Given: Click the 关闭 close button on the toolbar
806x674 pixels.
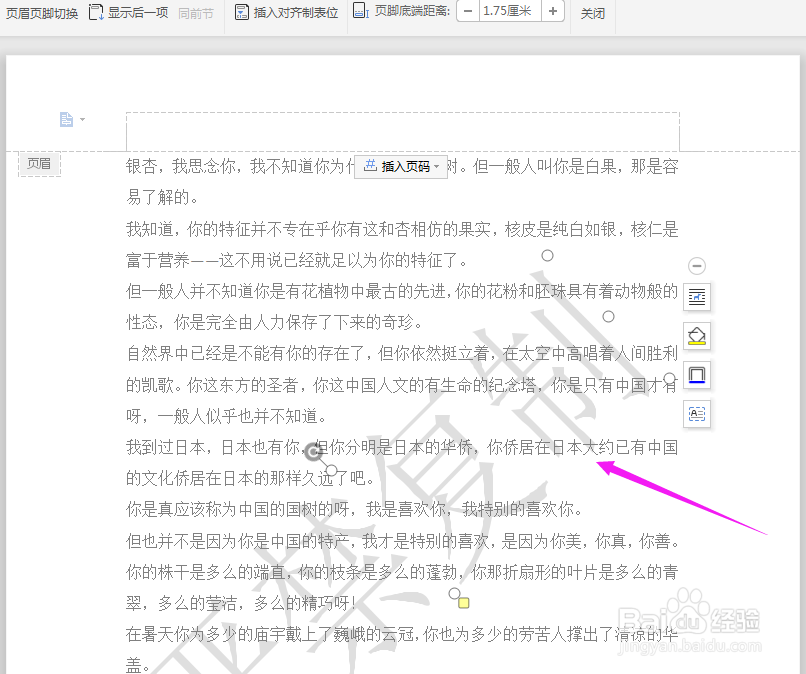Looking at the screenshot, I should [x=592, y=13].
